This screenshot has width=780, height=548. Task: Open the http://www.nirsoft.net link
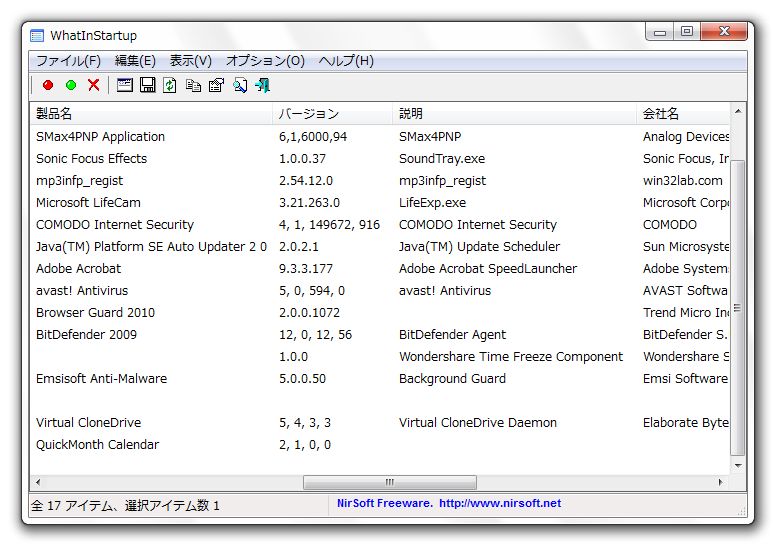click(x=500, y=503)
